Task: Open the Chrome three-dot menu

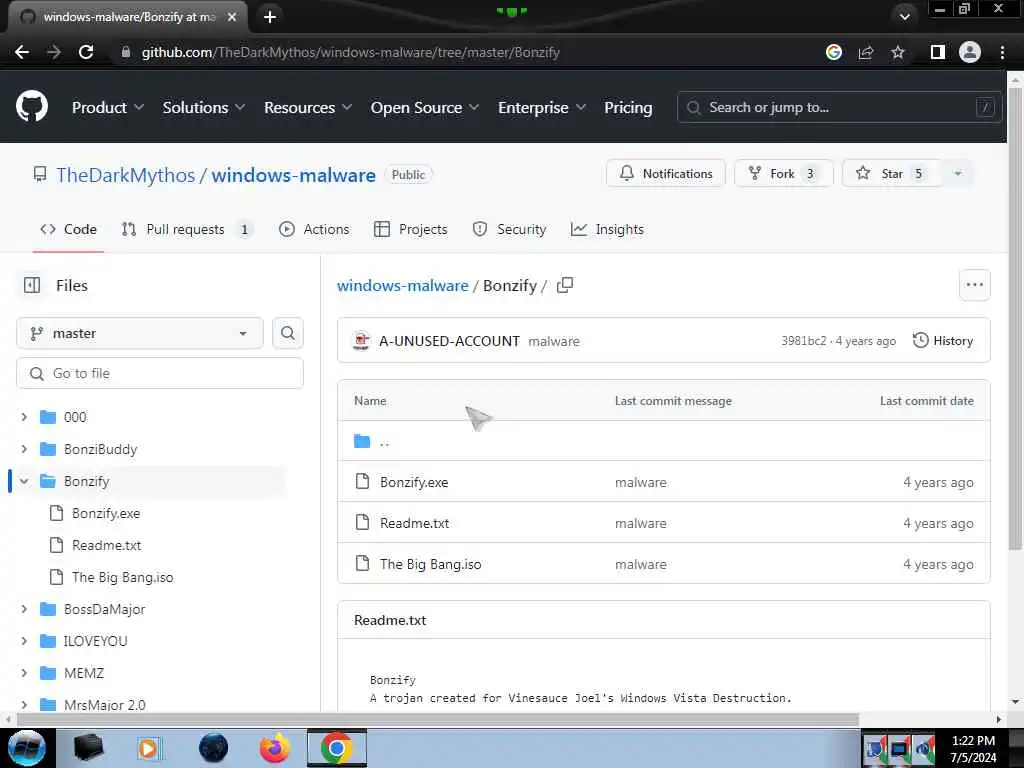Action: point(1002,52)
